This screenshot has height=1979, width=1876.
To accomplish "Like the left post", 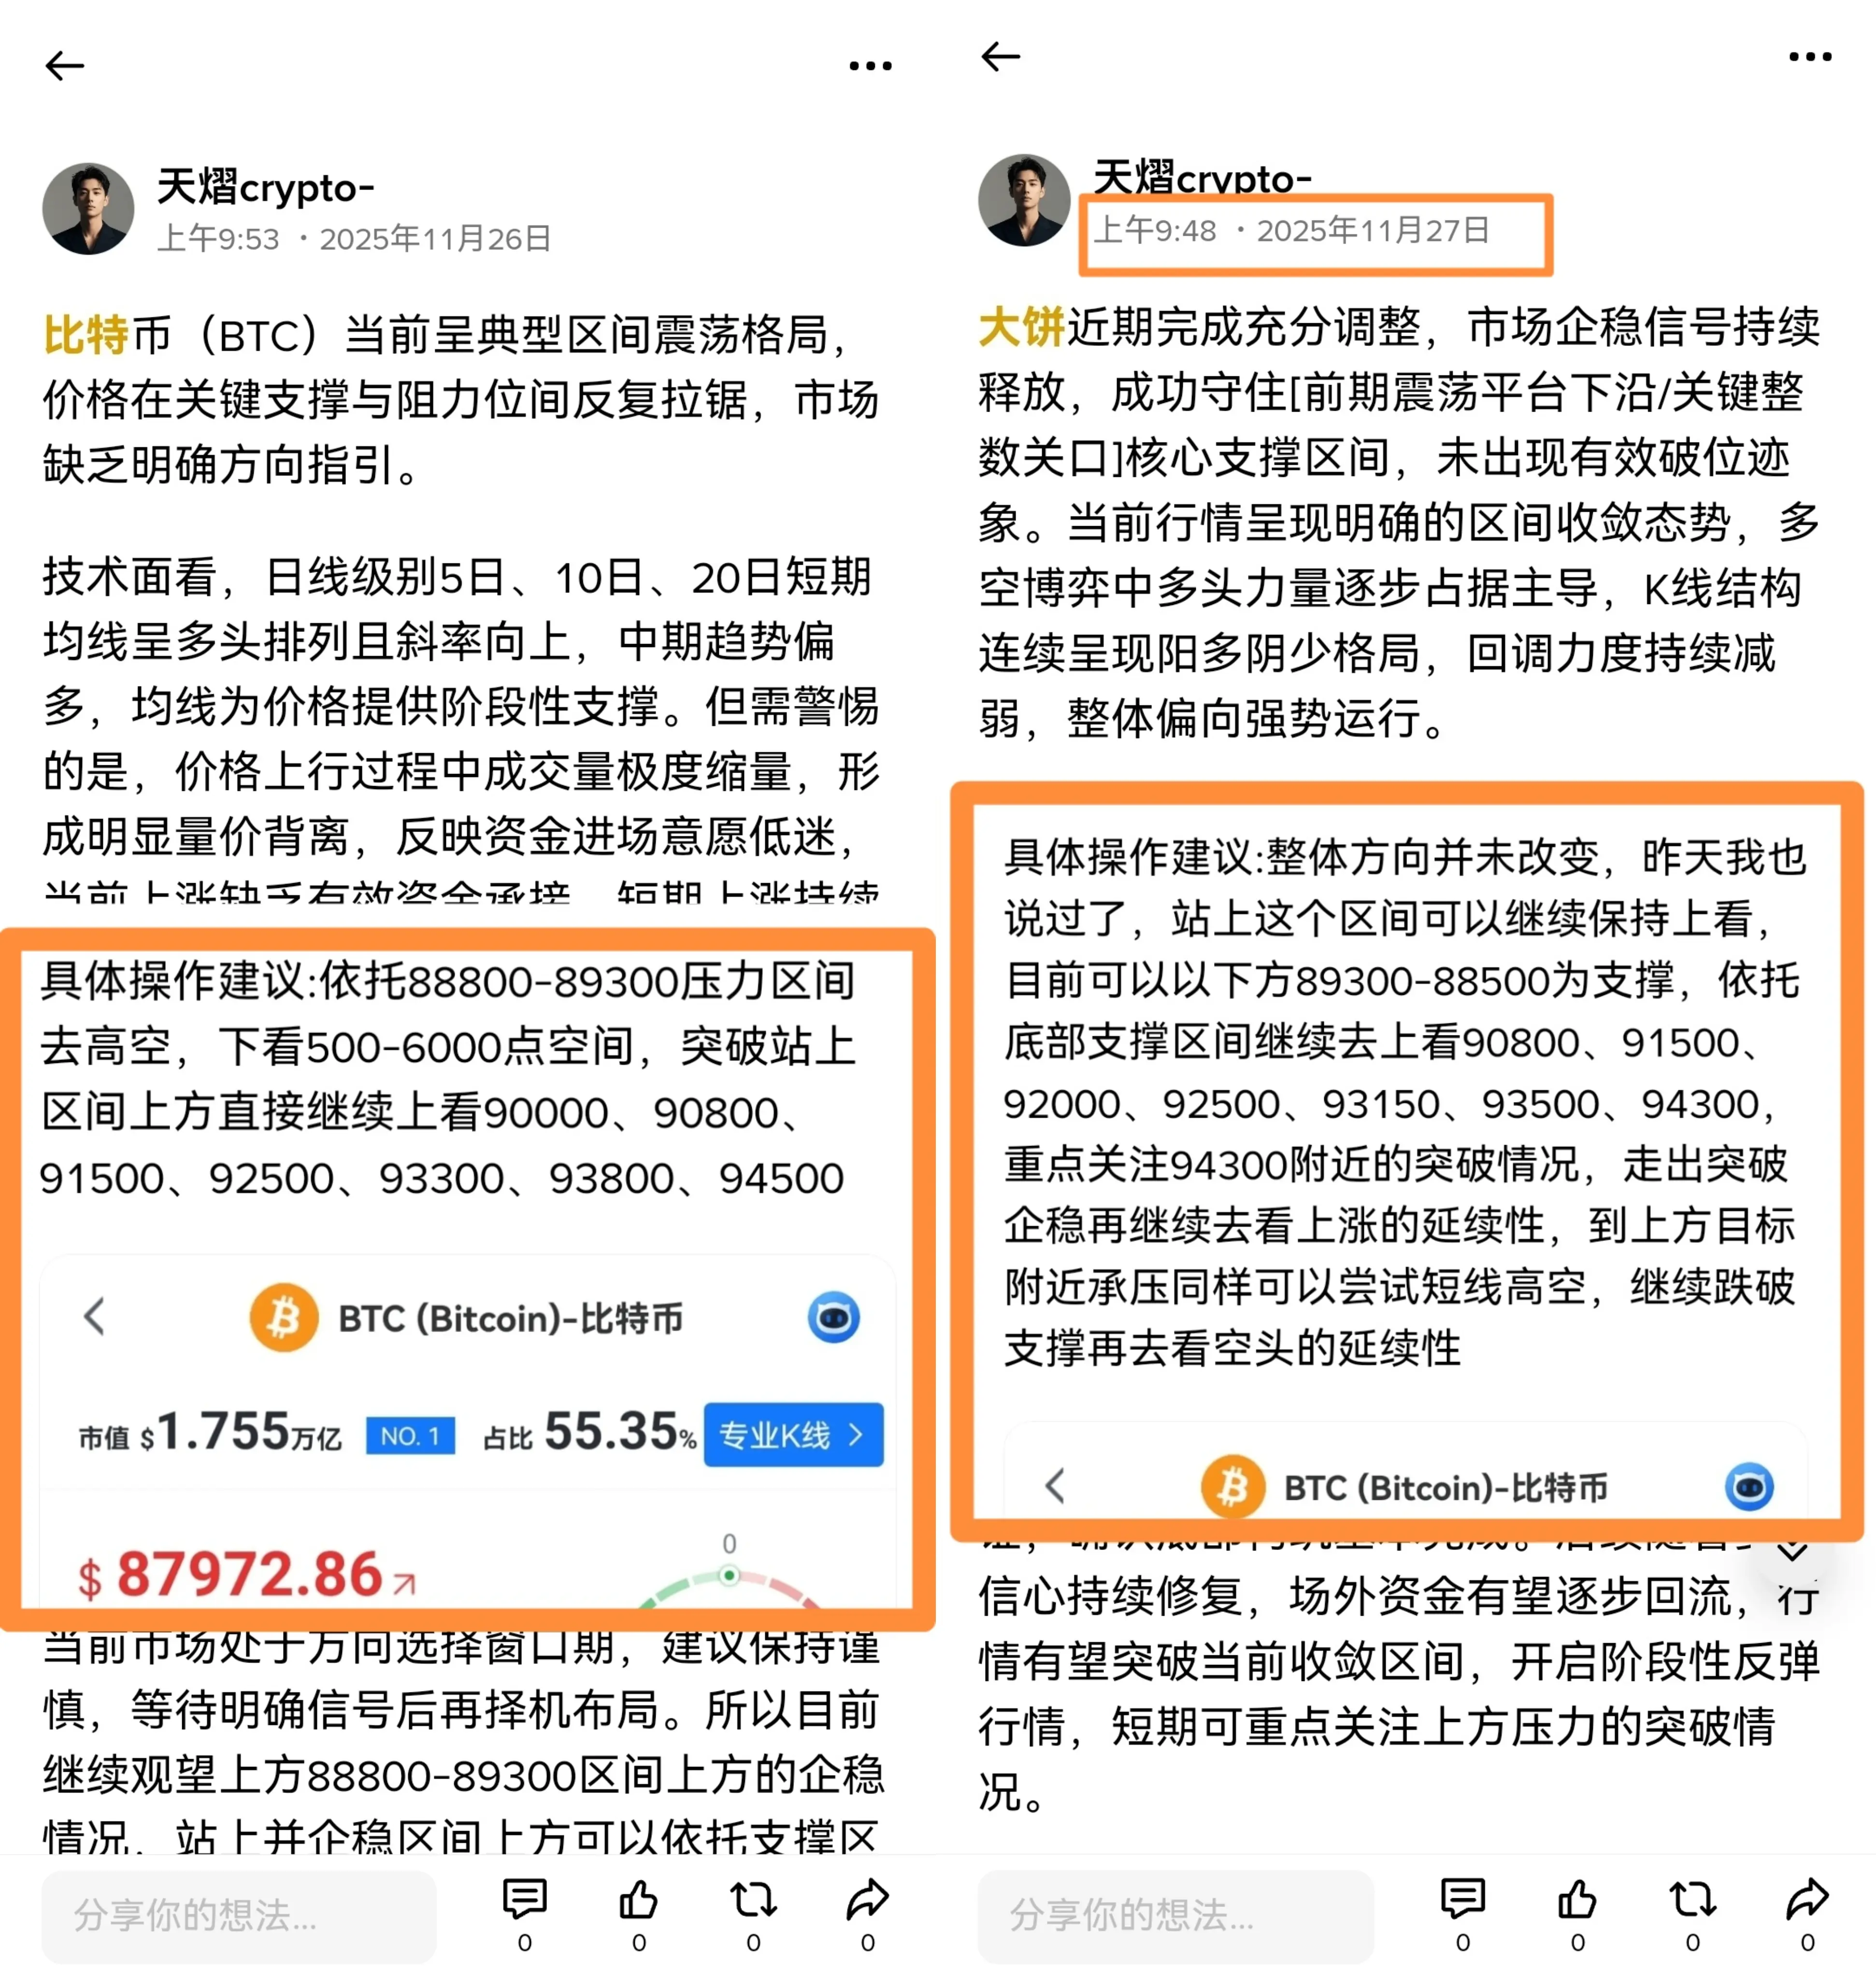I will 639,1899.
